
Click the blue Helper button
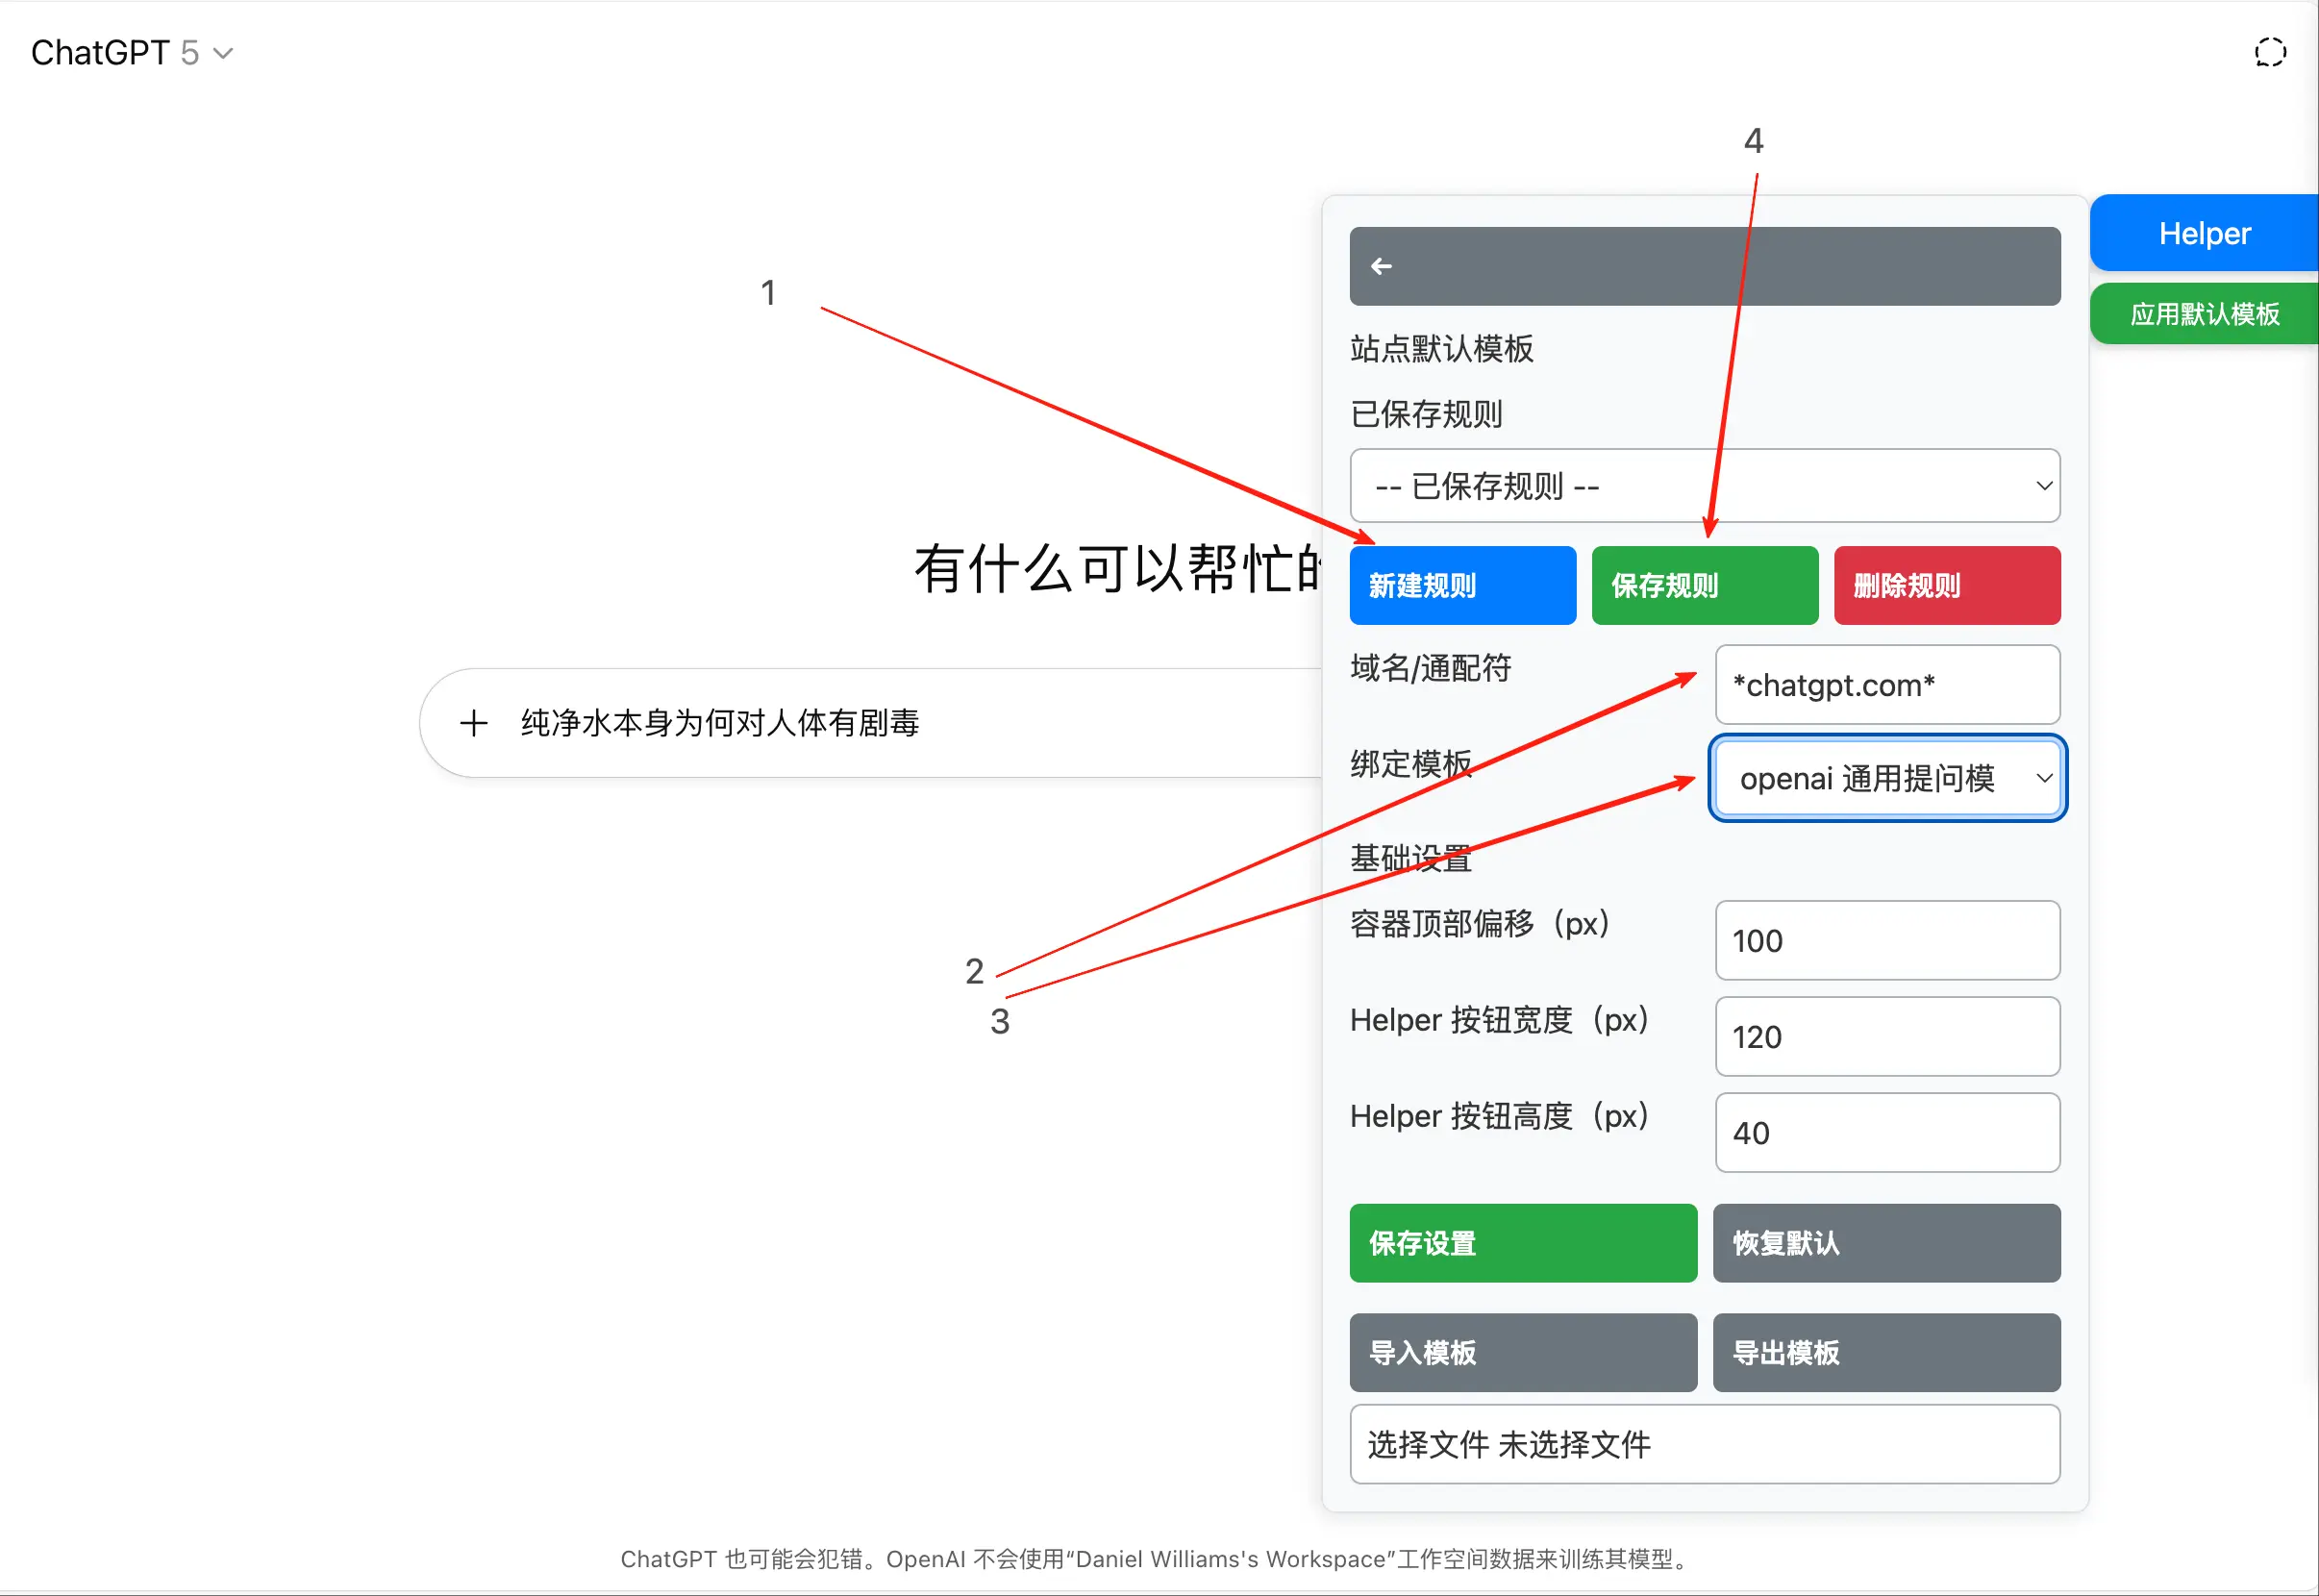click(2204, 233)
